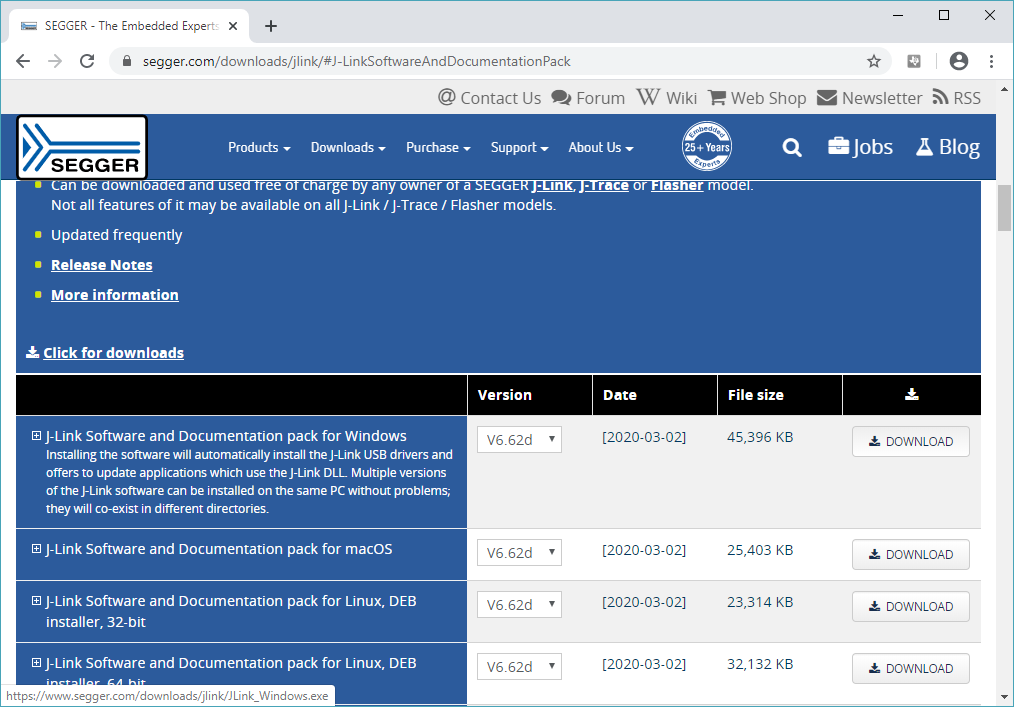Click the browser extension icon

click(914, 61)
